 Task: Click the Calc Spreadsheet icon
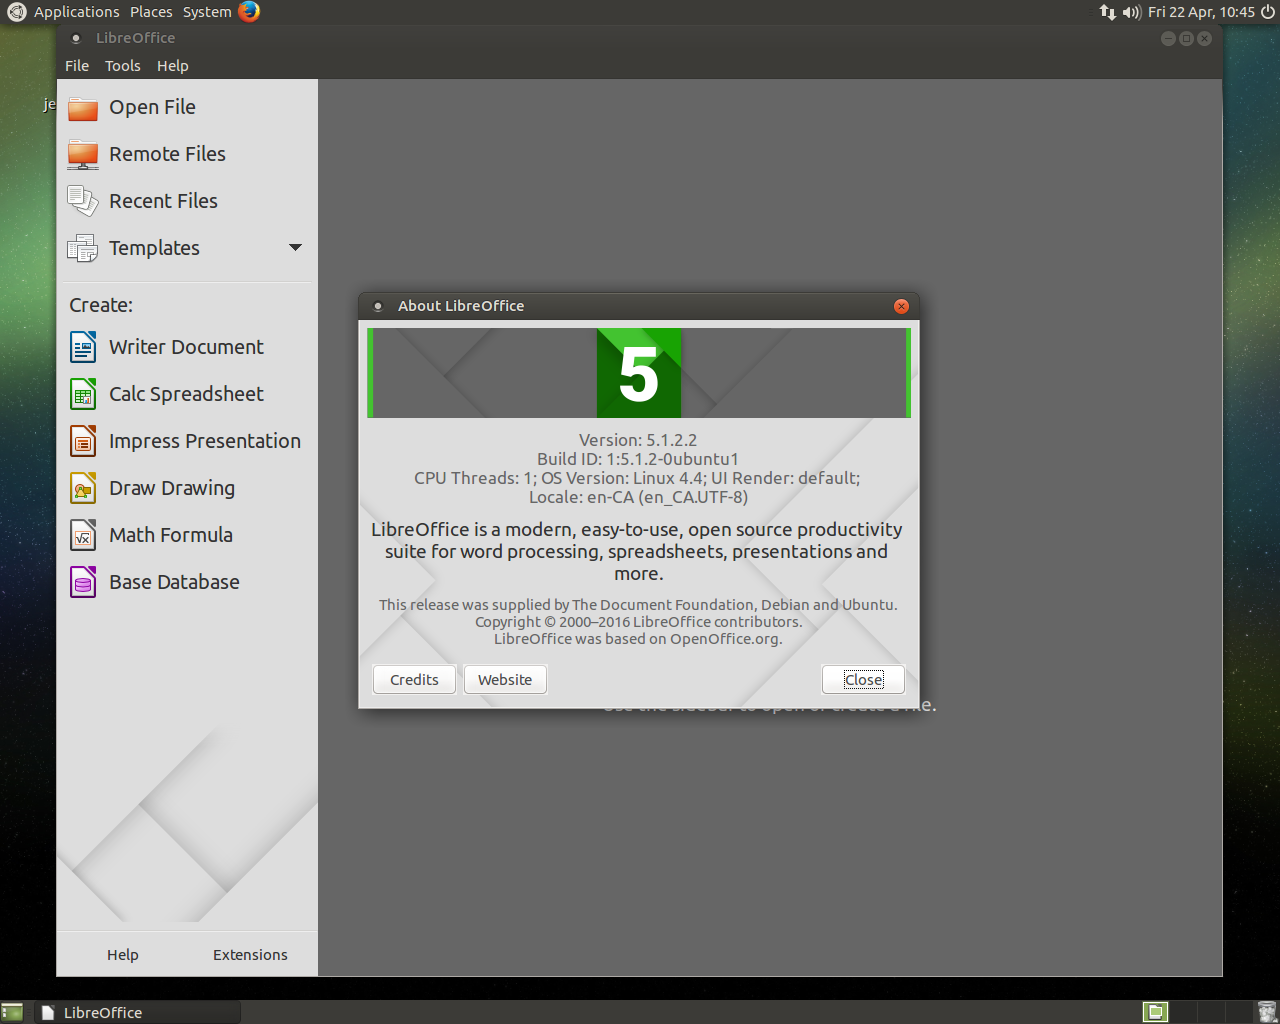[x=83, y=394]
